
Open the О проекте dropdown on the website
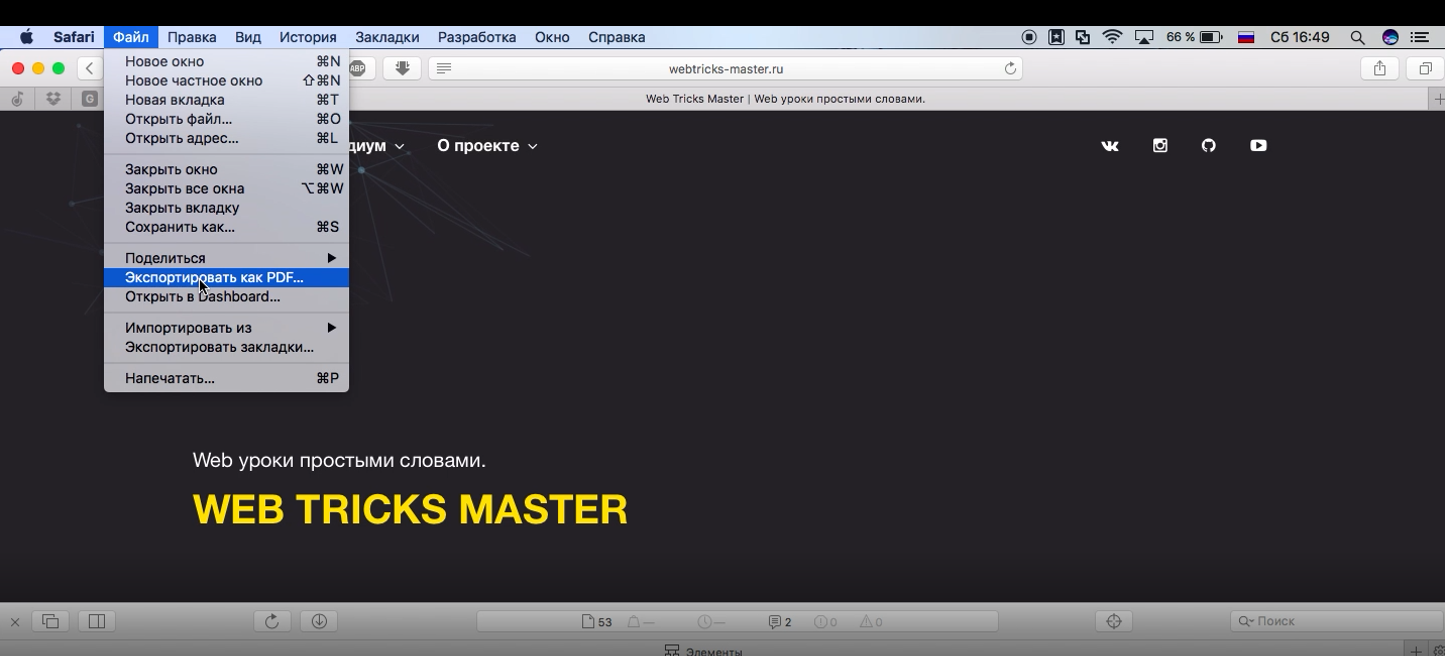click(487, 146)
